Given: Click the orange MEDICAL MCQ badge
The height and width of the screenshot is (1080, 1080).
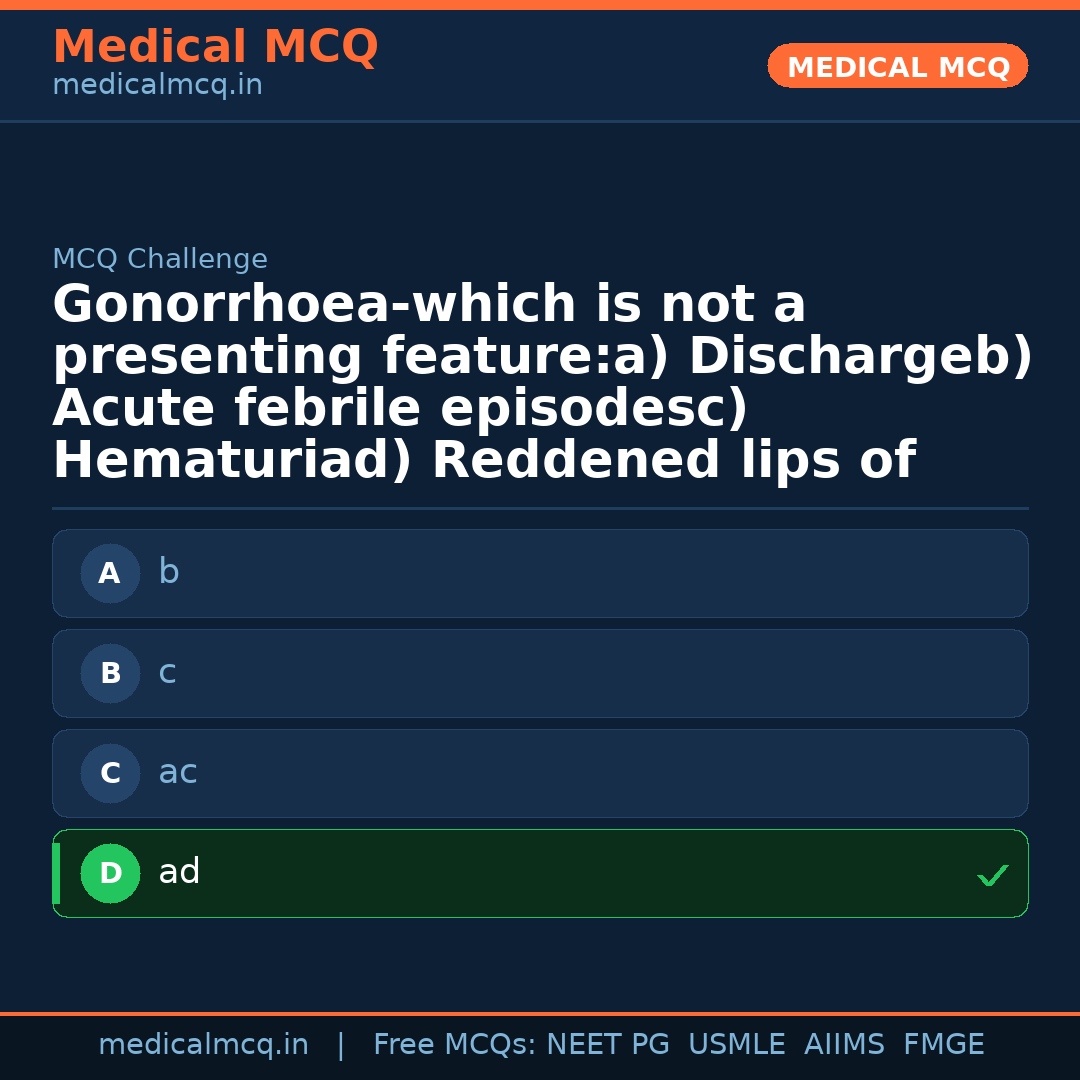Looking at the screenshot, I should (x=897, y=66).
